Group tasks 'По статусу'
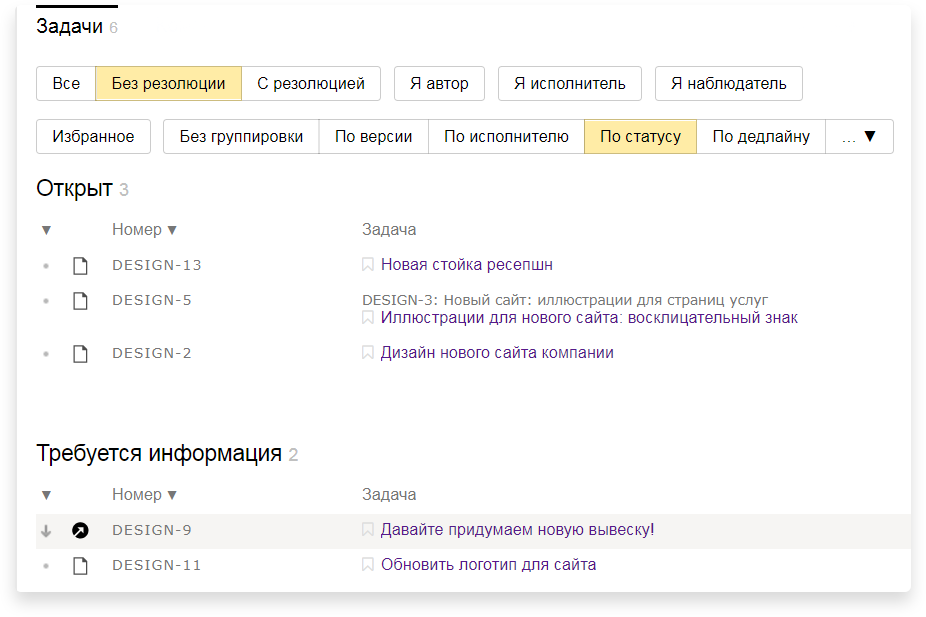 pos(640,136)
